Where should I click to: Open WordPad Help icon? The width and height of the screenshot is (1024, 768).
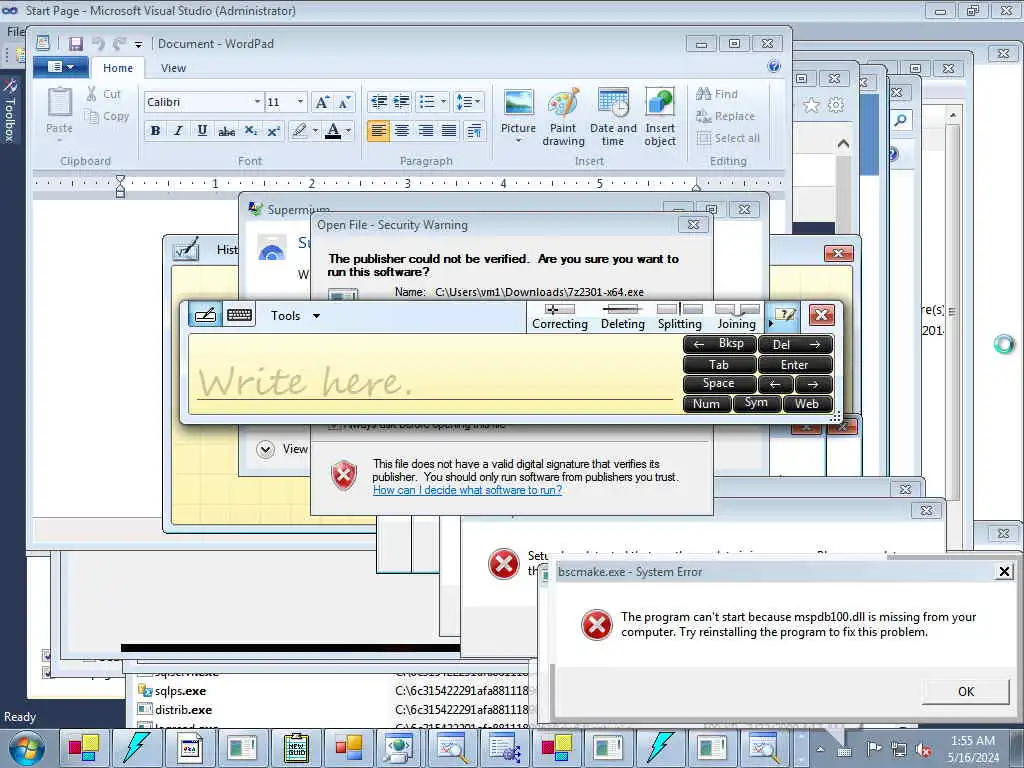774,66
